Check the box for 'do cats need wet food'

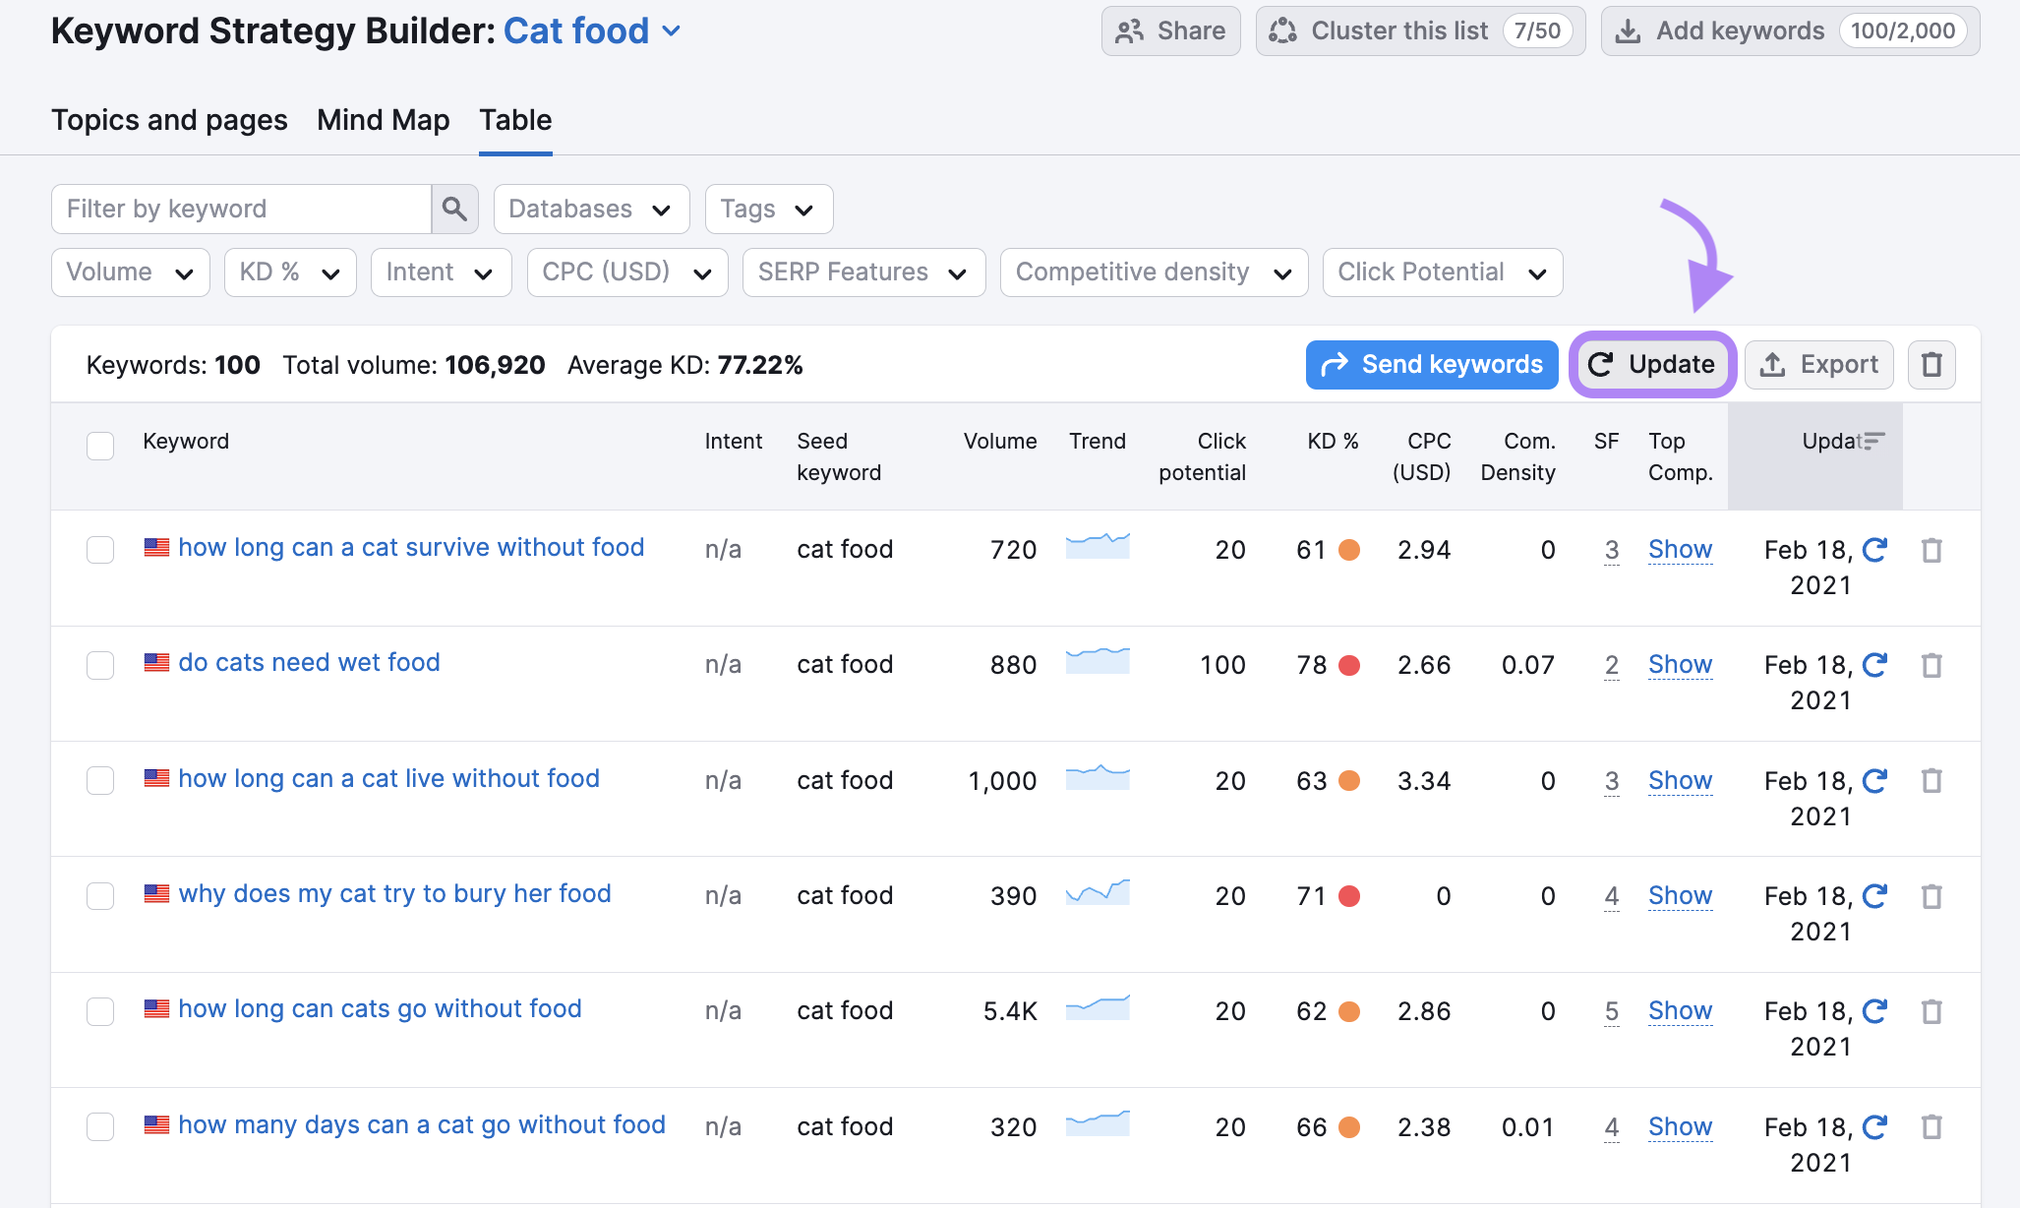point(100,665)
